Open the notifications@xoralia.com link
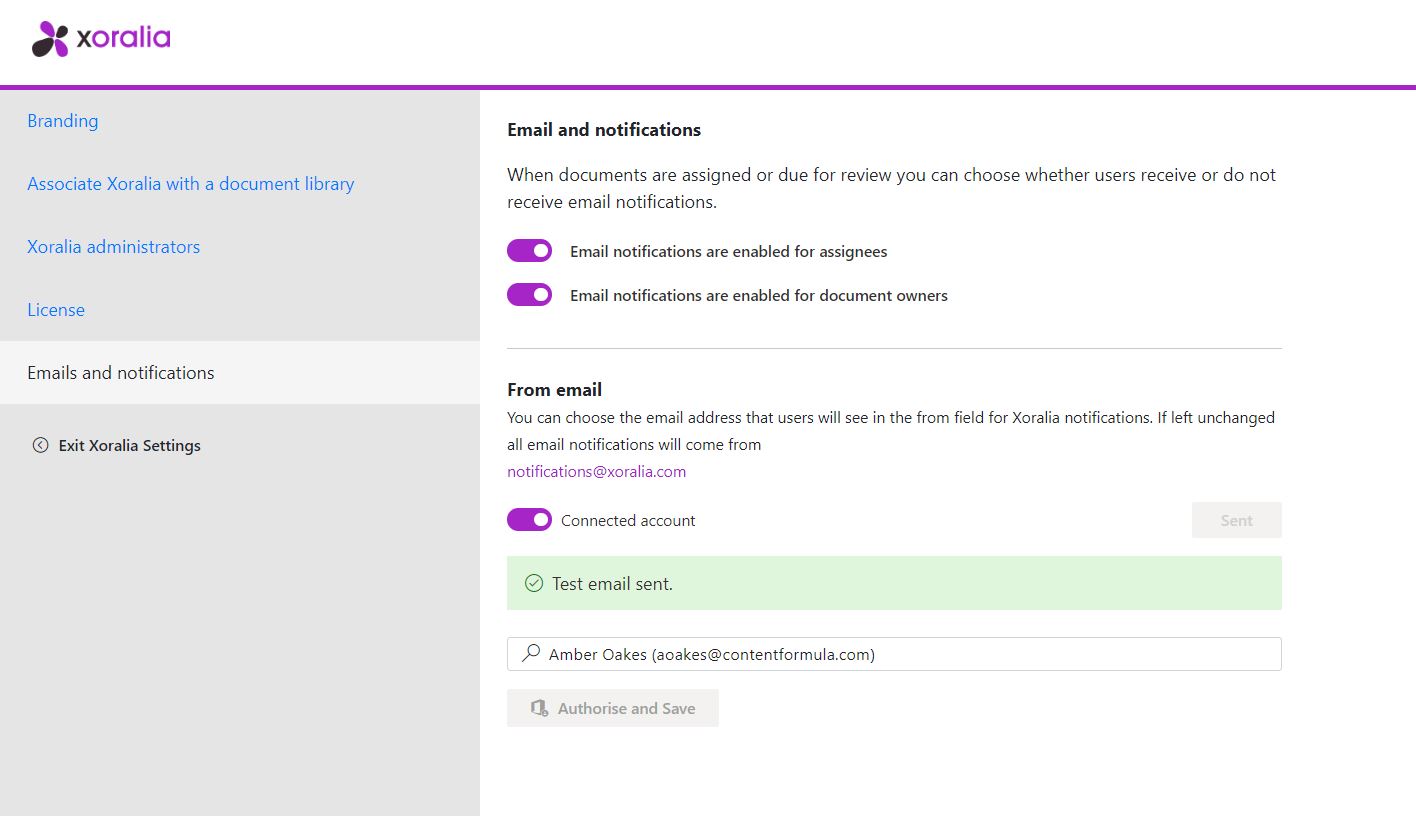 pyautogui.click(x=597, y=472)
